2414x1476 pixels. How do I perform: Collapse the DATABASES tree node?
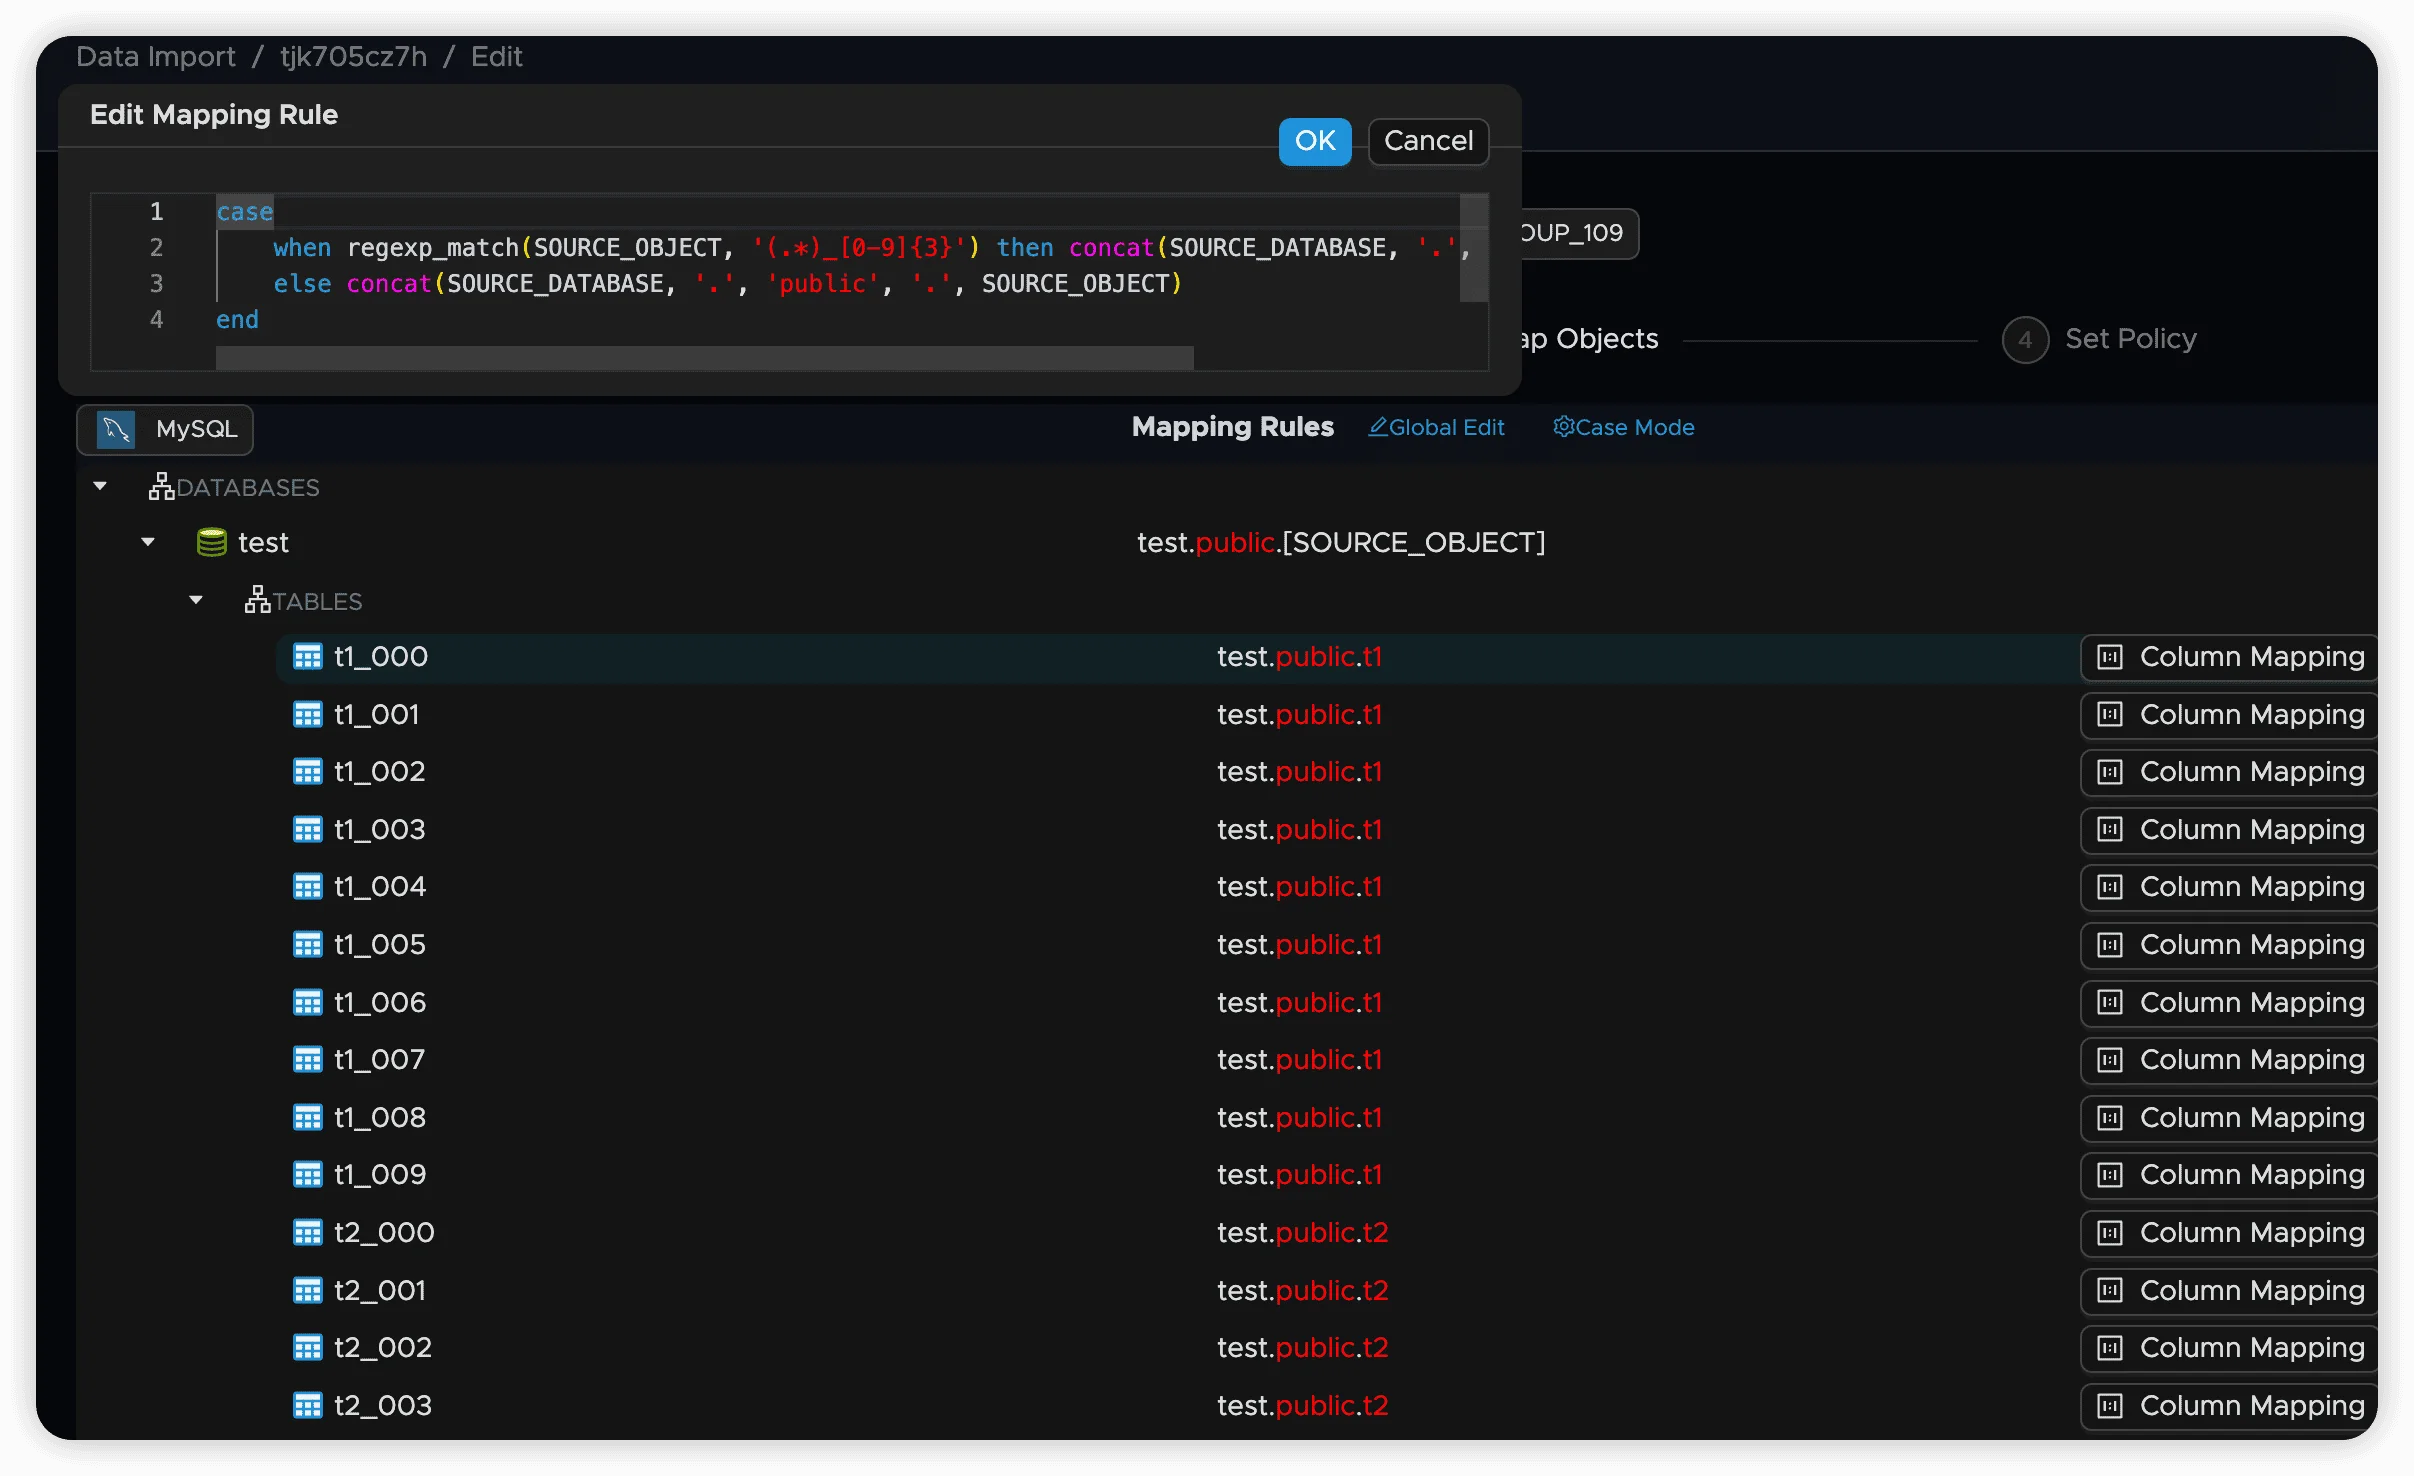(100, 487)
